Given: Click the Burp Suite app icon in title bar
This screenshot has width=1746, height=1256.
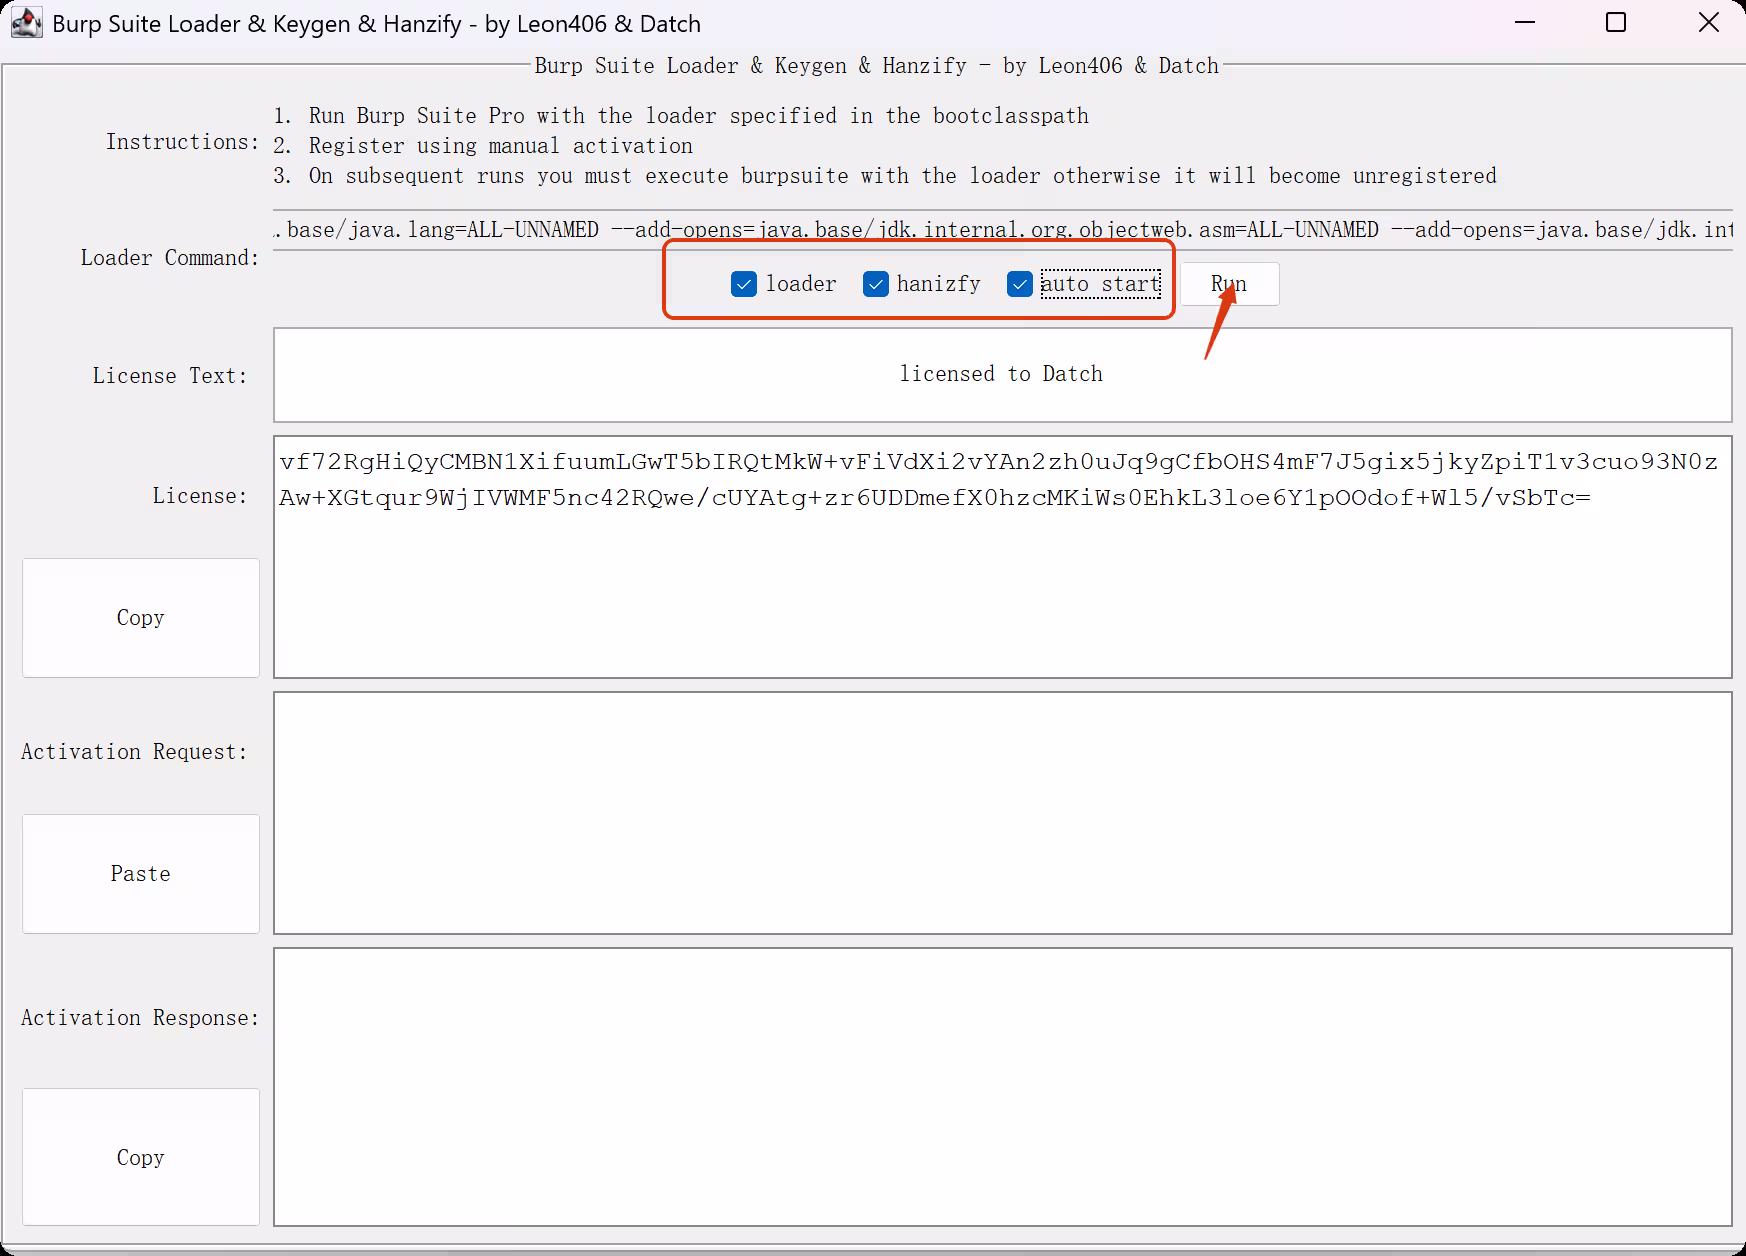Looking at the screenshot, I should tap(27, 23).
